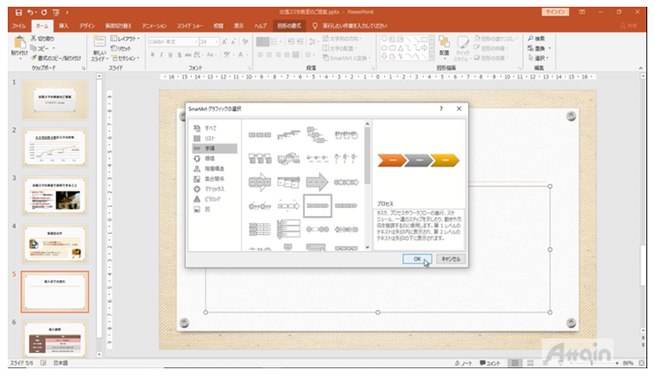Open the font size dropdown
Screen dimensions: 655x376
tap(216, 42)
